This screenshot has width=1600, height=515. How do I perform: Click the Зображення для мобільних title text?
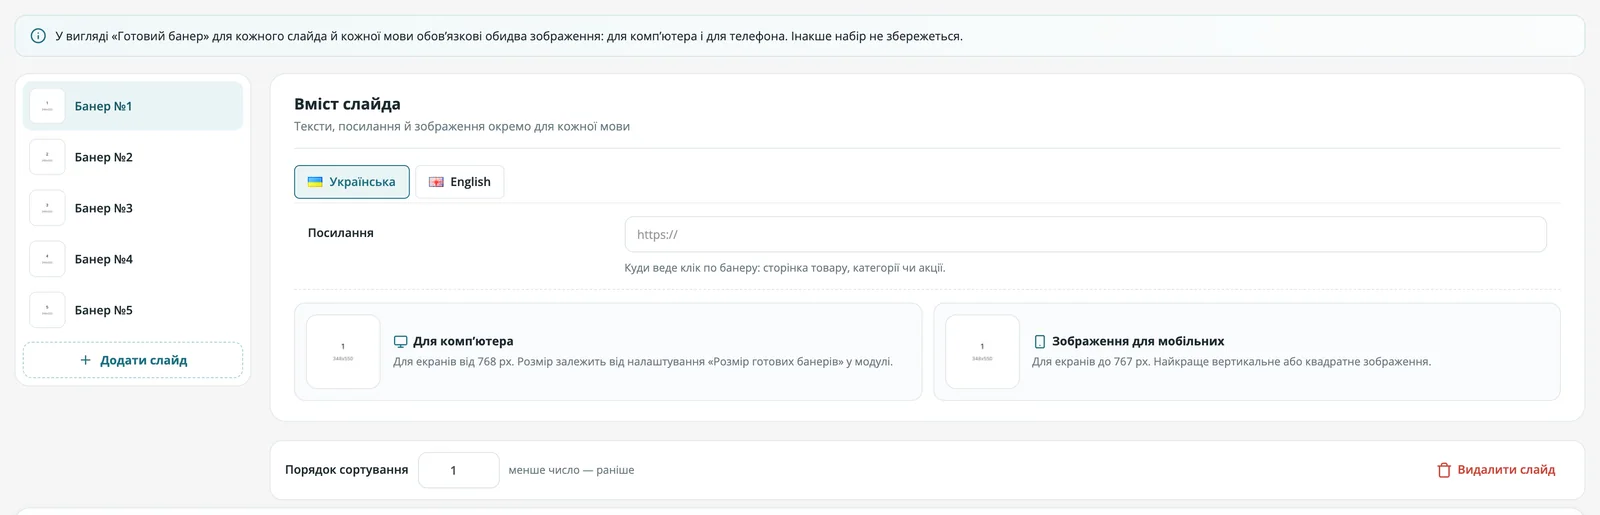[x=1138, y=341]
